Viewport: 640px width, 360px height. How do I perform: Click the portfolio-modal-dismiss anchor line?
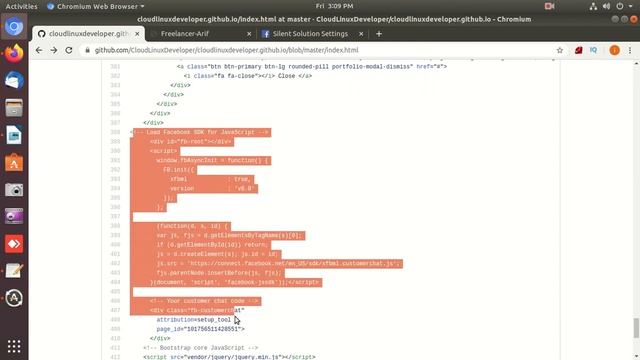312,67
